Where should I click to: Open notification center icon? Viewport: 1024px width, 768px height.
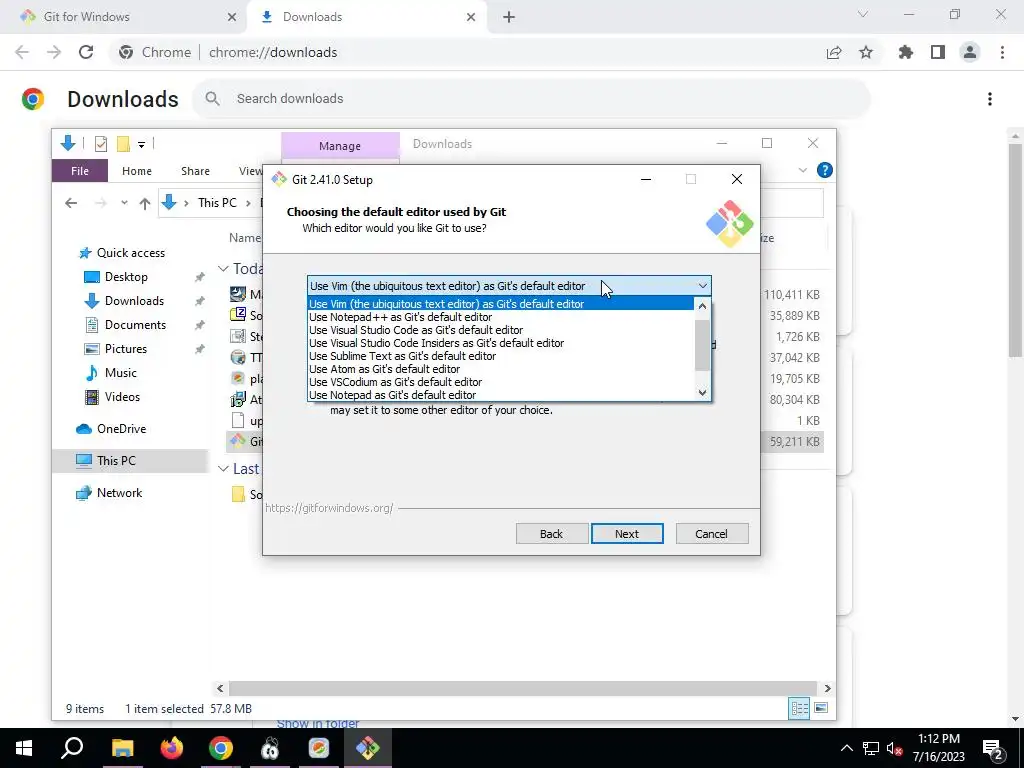coord(993,748)
